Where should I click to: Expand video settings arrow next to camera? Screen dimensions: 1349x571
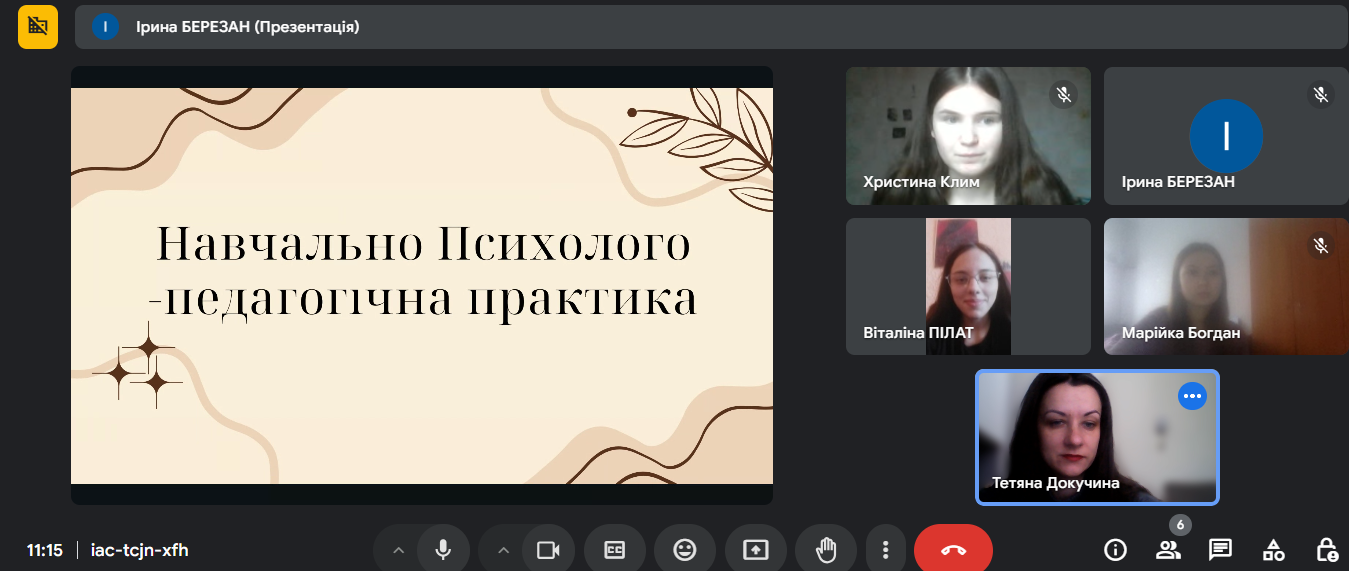point(503,549)
